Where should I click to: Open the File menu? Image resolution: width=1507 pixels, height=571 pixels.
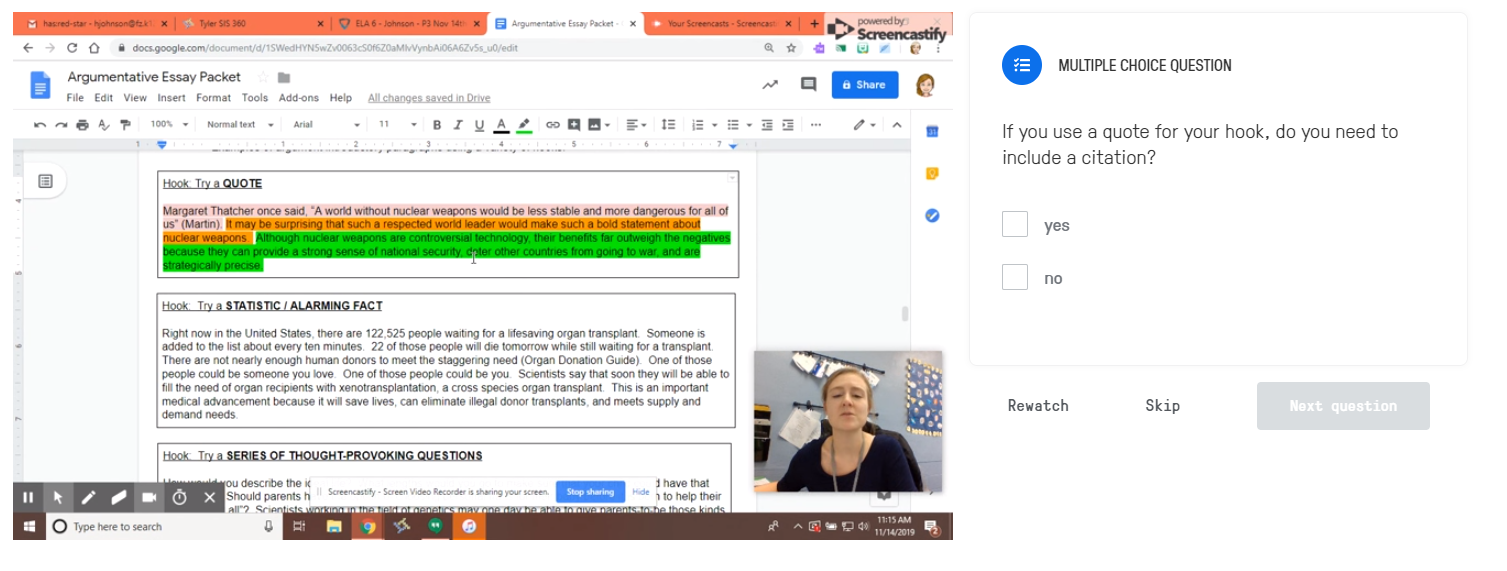75,98
